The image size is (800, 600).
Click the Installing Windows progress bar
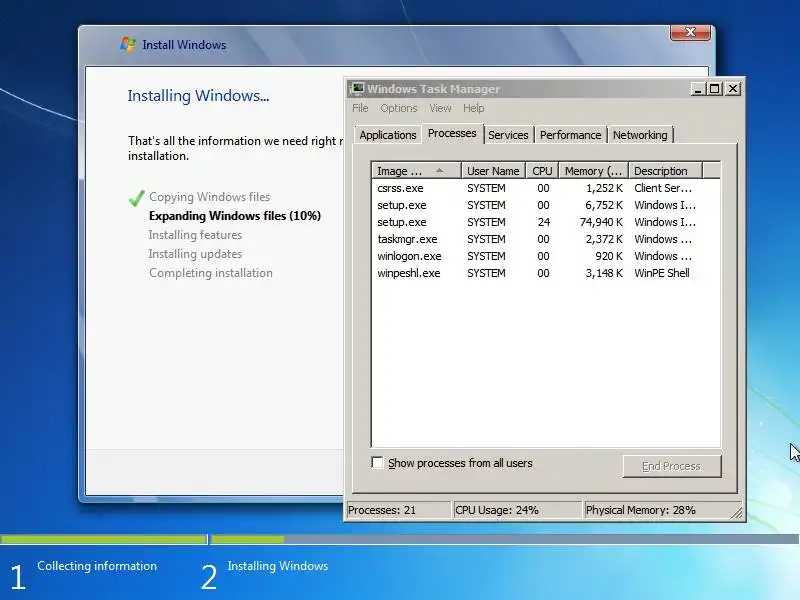coord(505,539)
